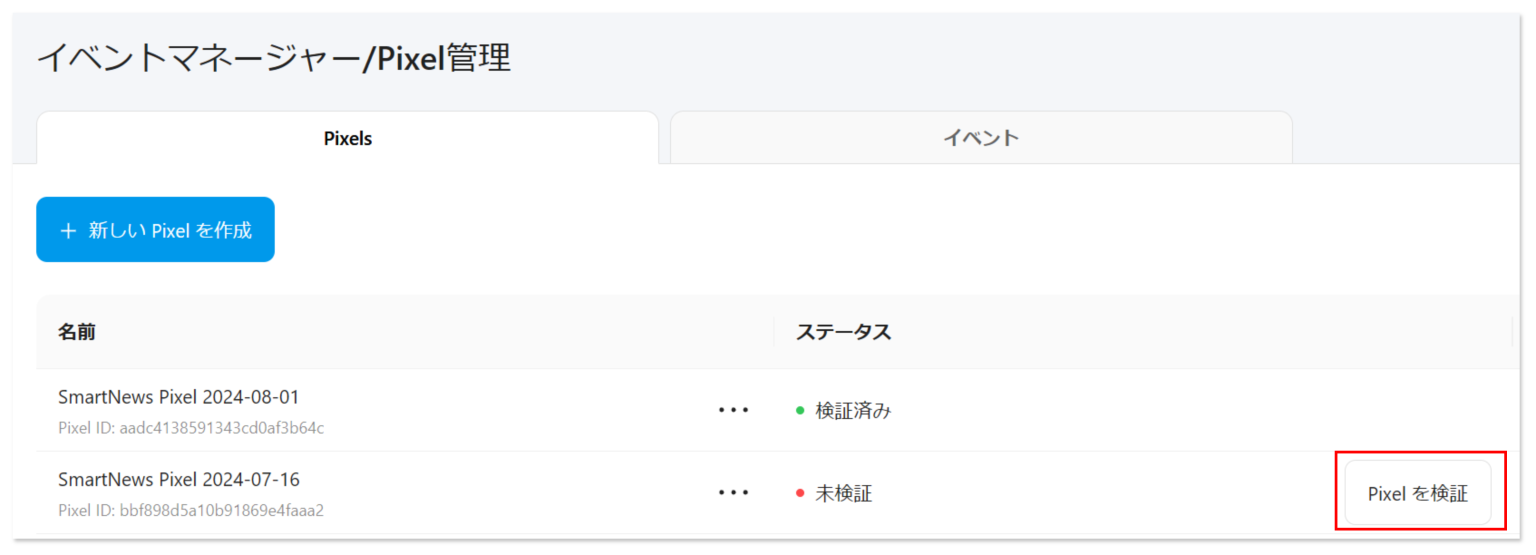Click the red status dot beside 未検証
The width and height of the screenshot is (1536, 555).
point(800,493)
